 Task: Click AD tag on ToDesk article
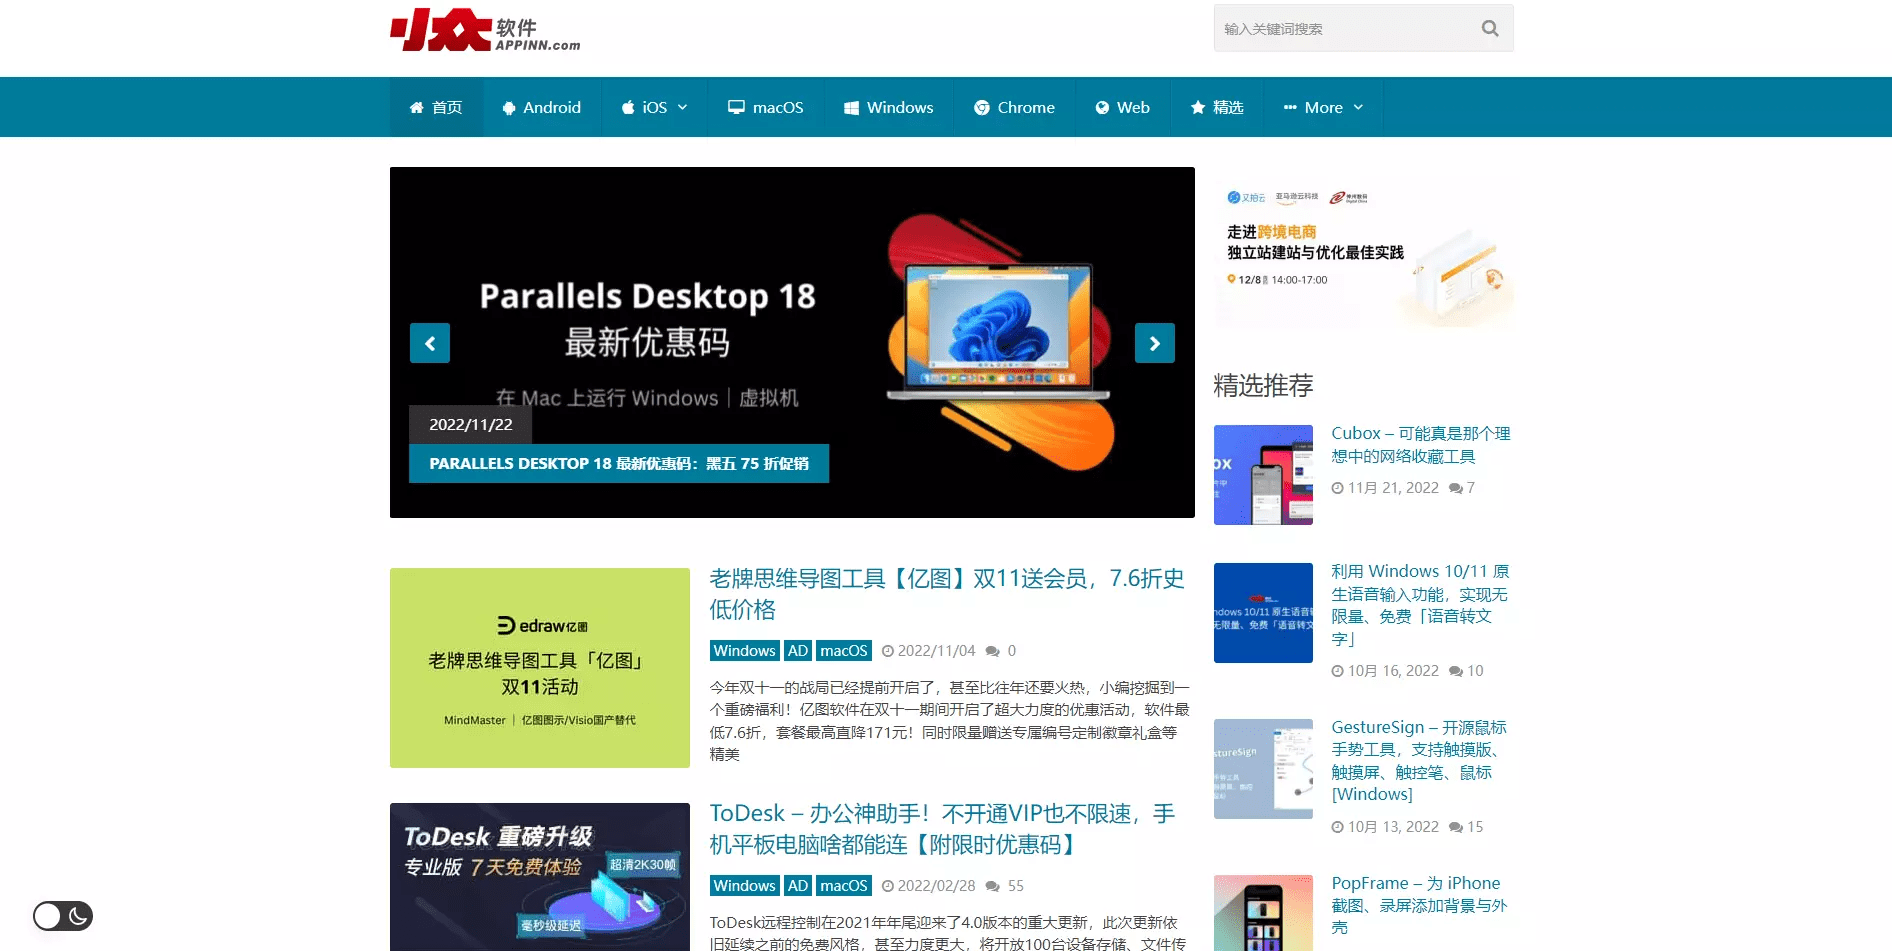tap(798, 886)
